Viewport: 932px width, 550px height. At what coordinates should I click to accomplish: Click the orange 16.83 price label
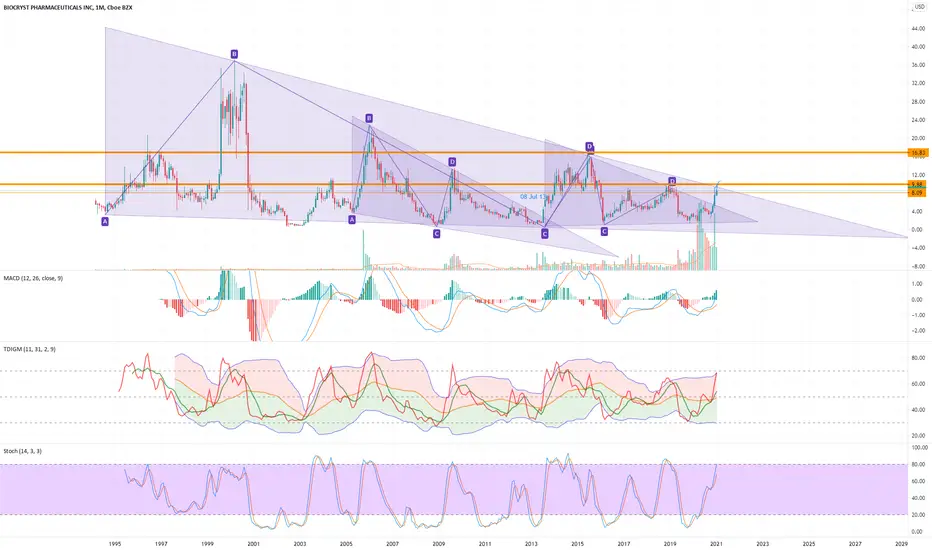tap(918, 153)
